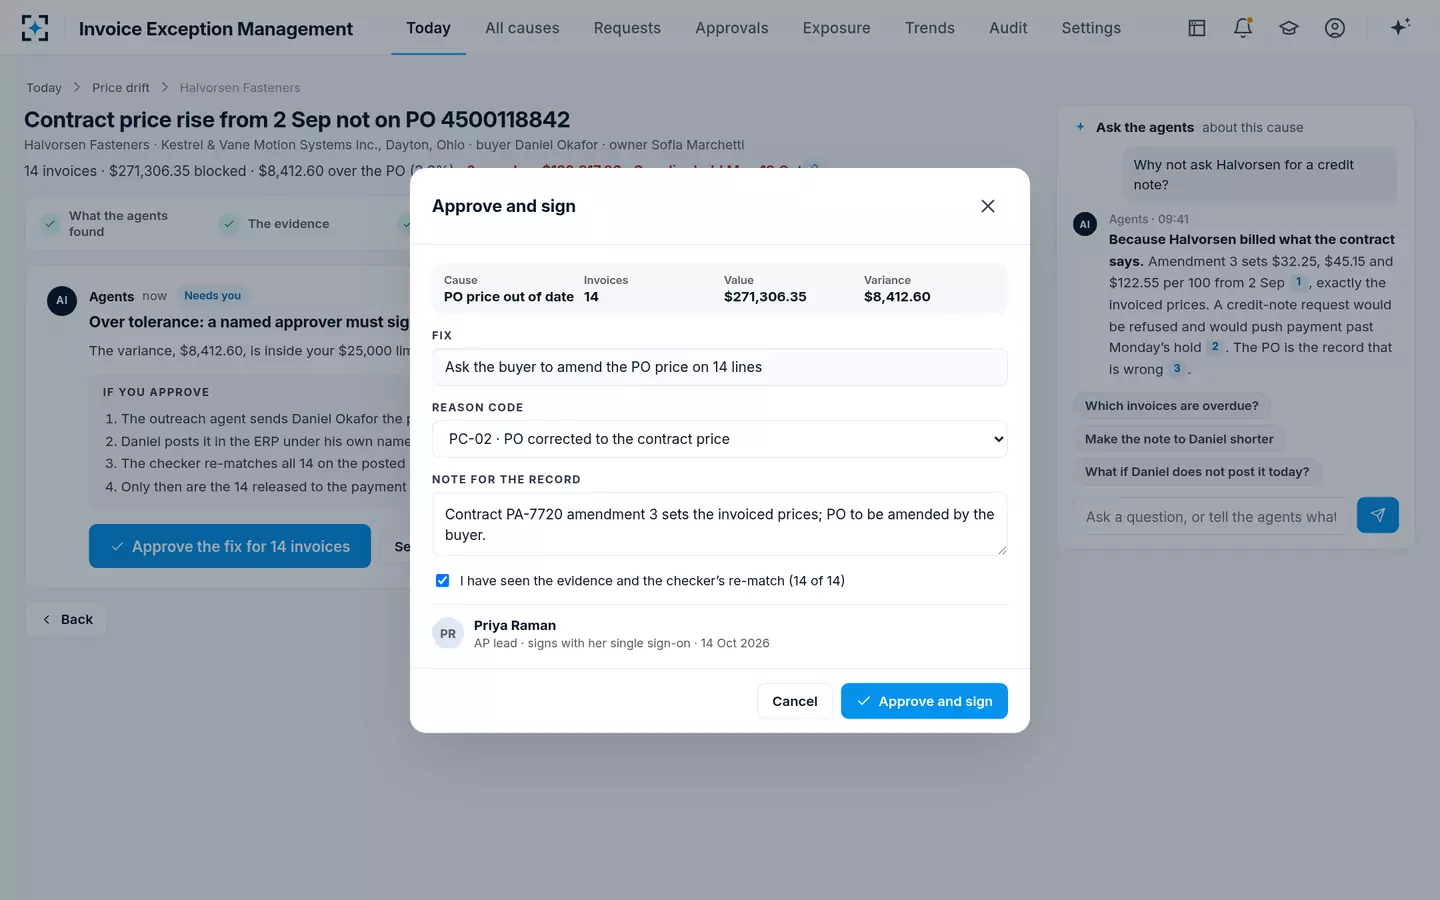Click the $8,412.60 variance in the dialog
Screen dimensions: 1440x900
tap(897, 297)
